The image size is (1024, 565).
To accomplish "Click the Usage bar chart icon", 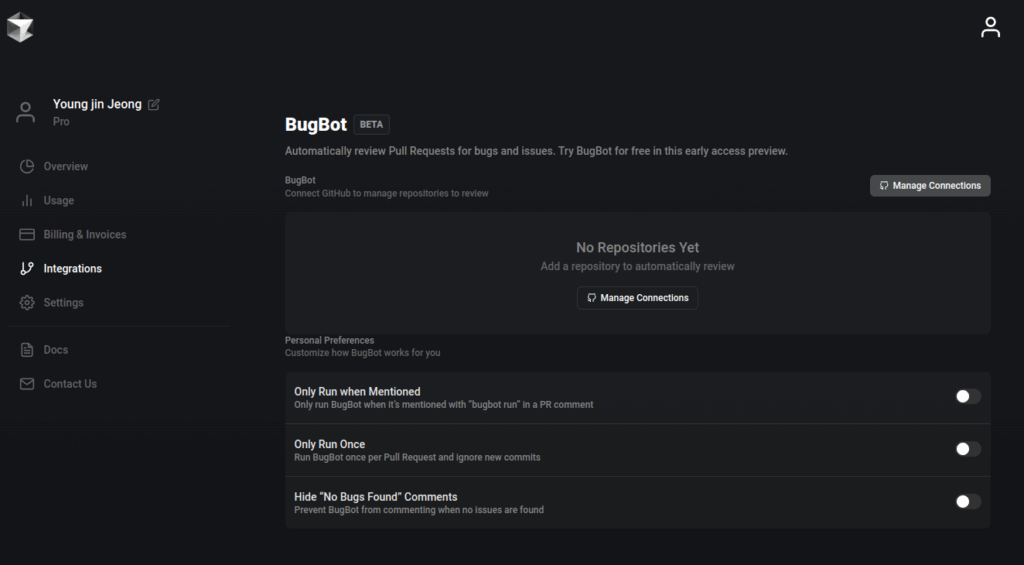I will pos(27,200).
